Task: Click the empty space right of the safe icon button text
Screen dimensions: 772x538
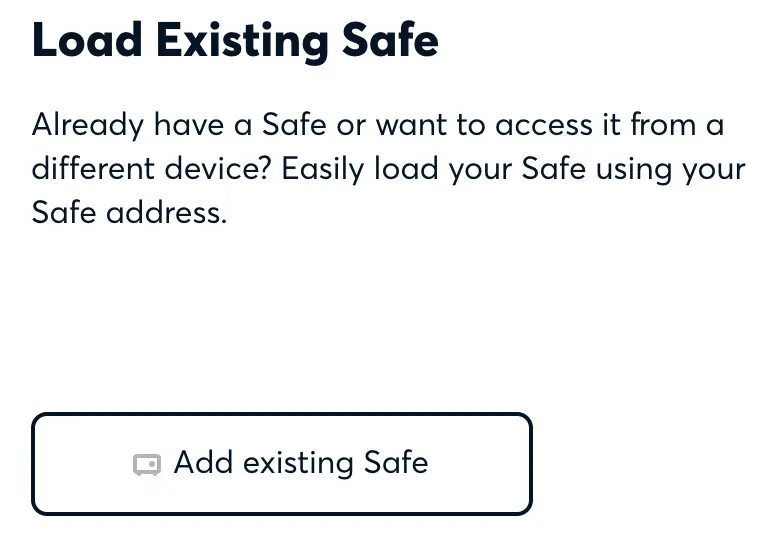Action: coord(480,464)
